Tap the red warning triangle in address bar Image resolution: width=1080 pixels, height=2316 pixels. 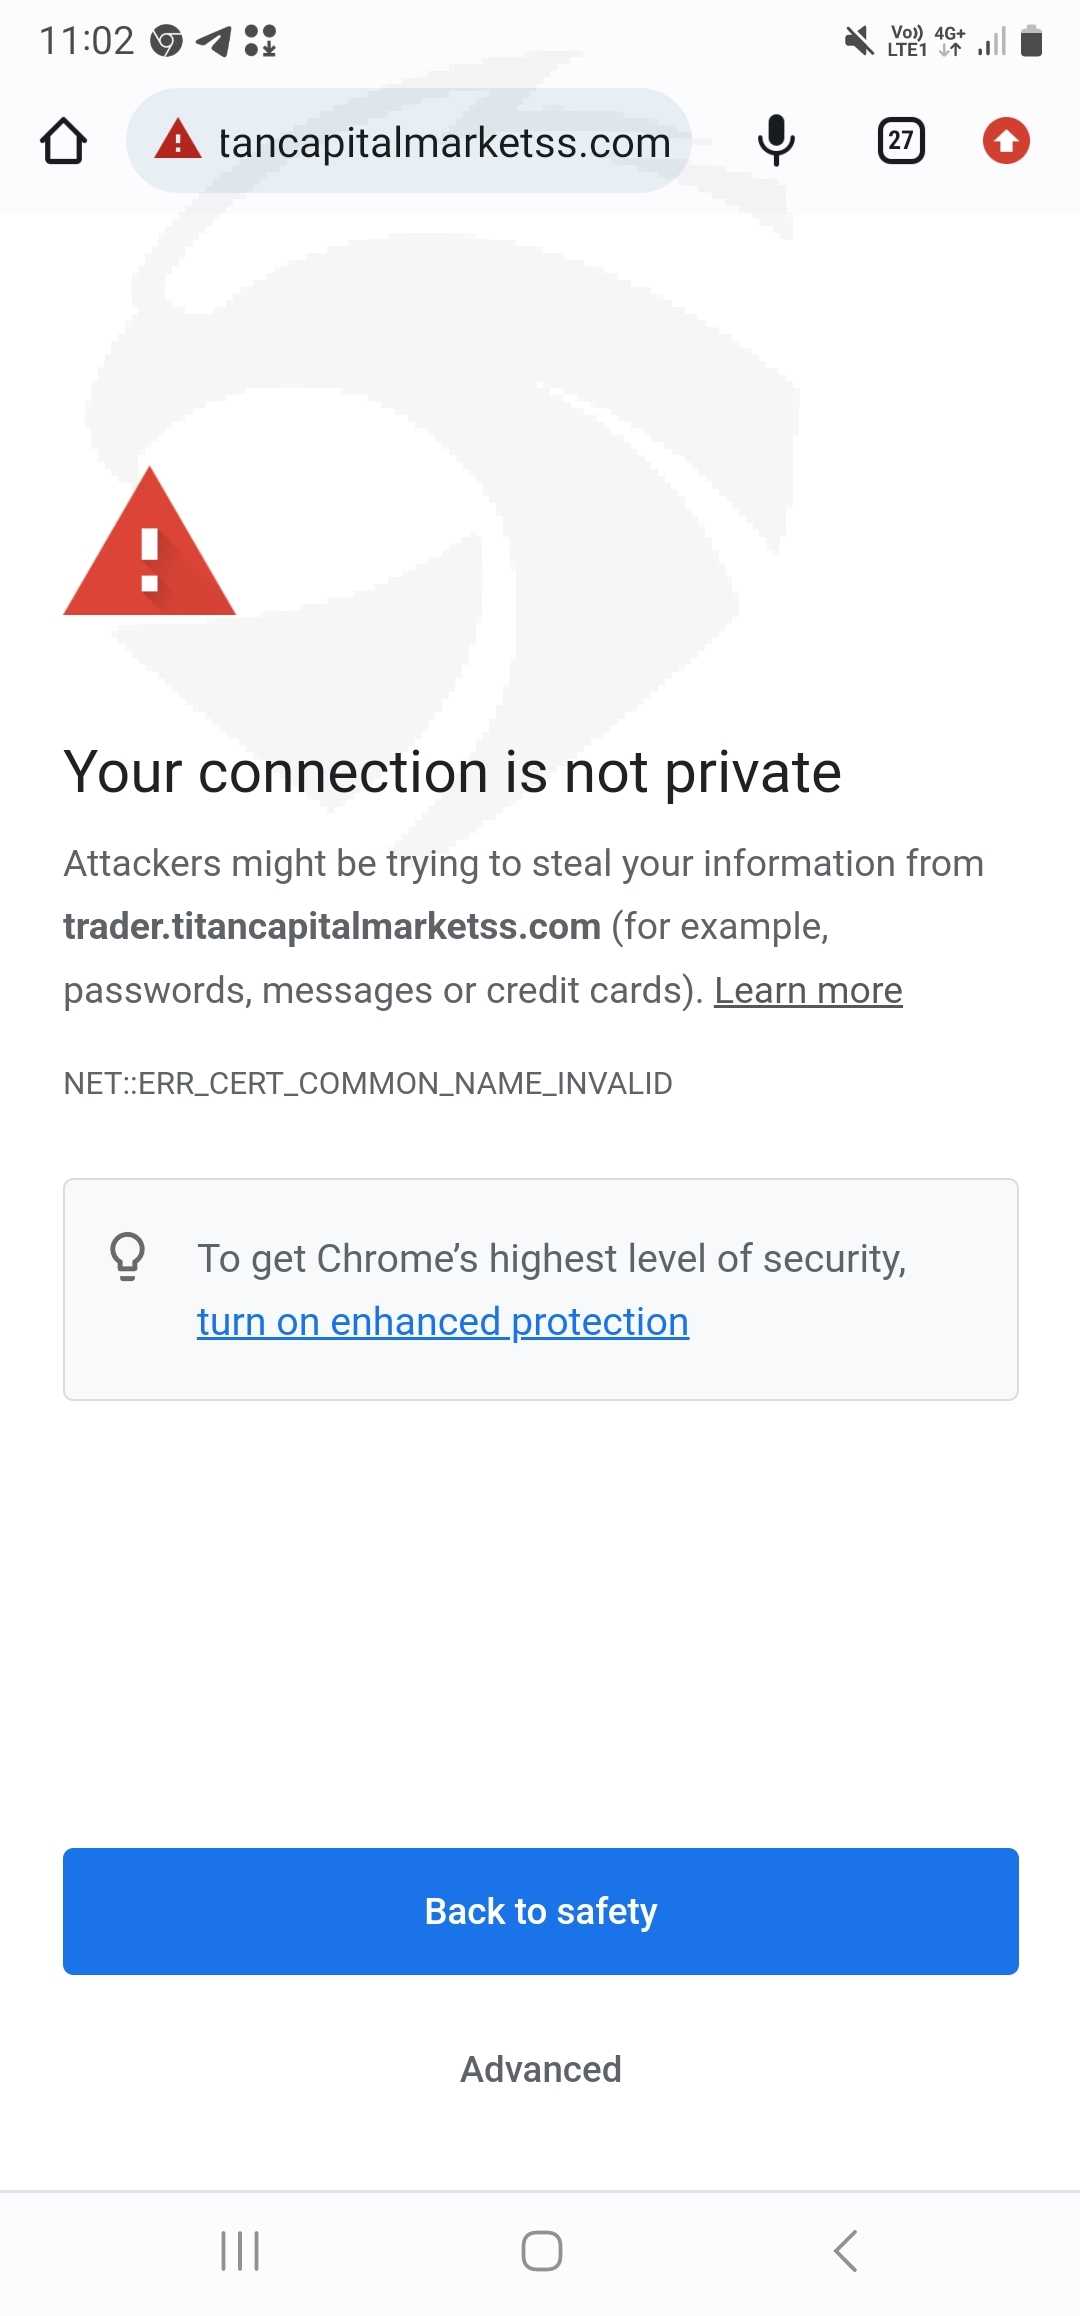point(178,140)
